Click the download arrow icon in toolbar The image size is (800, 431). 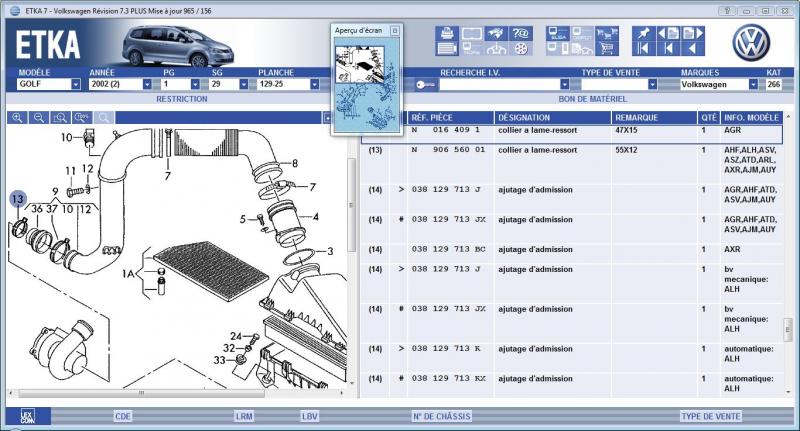[496, 48]
